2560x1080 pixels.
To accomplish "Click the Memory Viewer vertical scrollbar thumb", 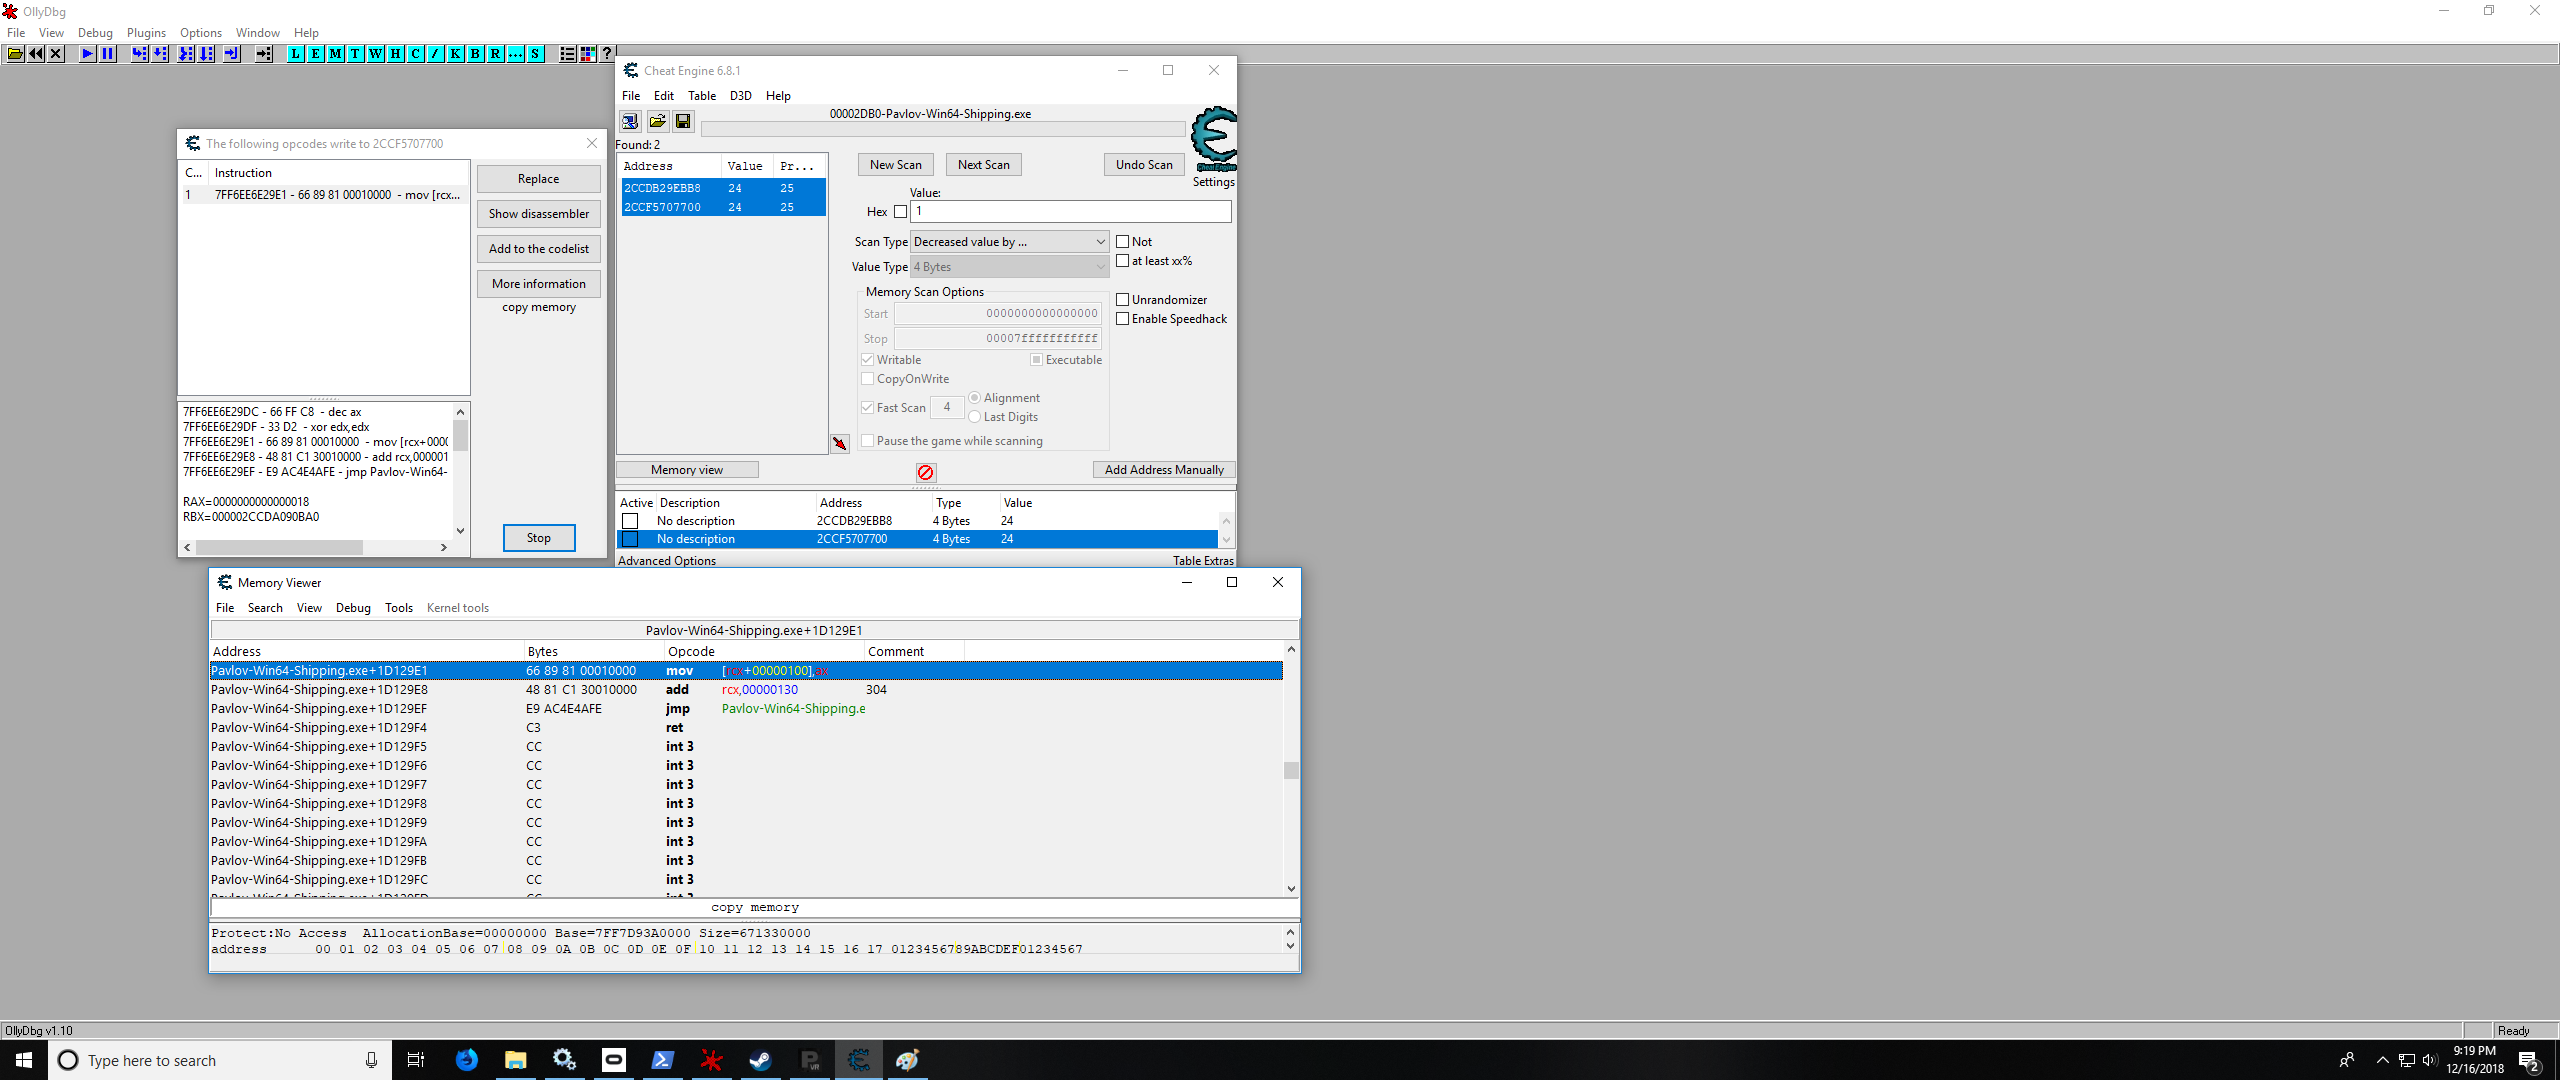I will click(1291, 770).
